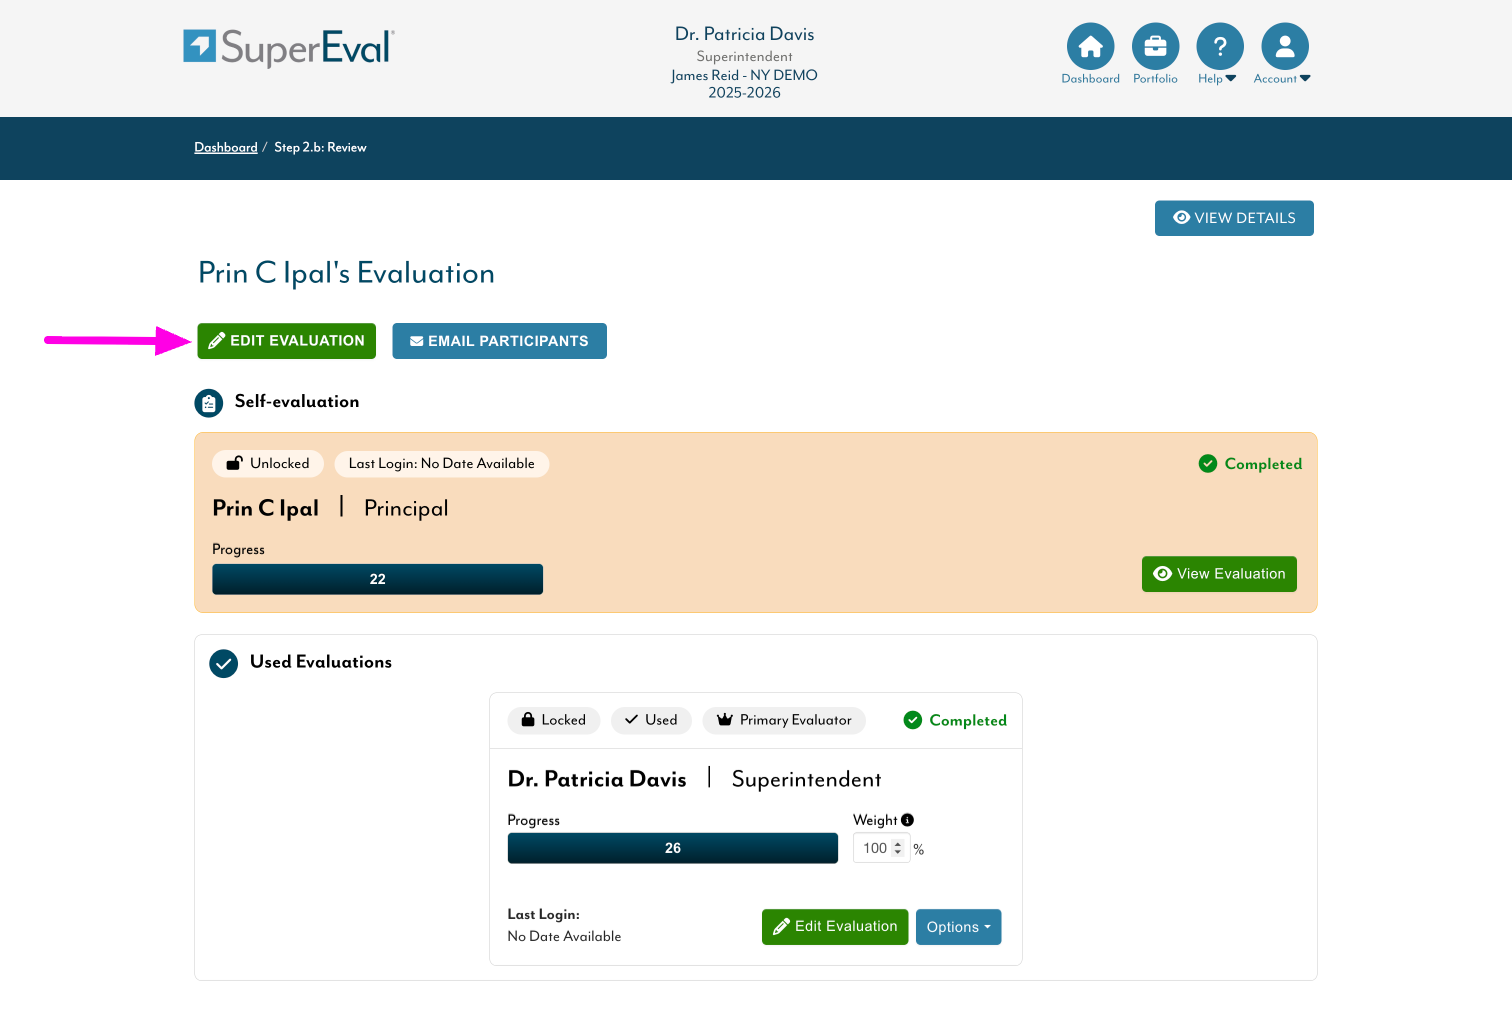Expand the Options dropdown button
1512x1010 pixels.
click(x=958, y=927)
